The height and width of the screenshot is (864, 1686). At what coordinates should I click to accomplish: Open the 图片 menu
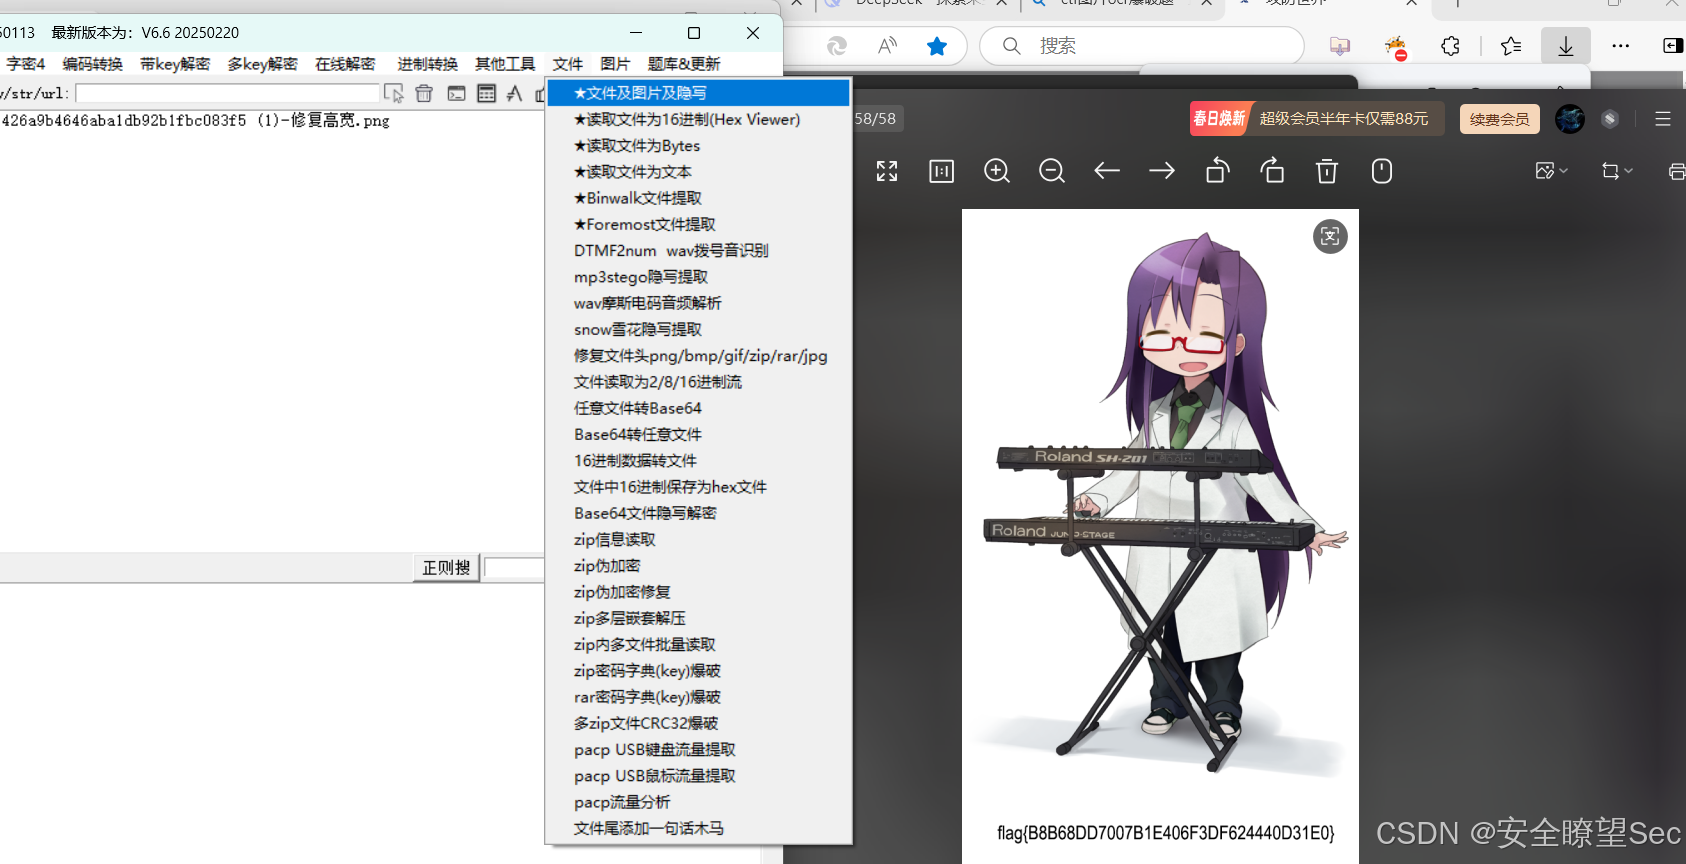615,64
